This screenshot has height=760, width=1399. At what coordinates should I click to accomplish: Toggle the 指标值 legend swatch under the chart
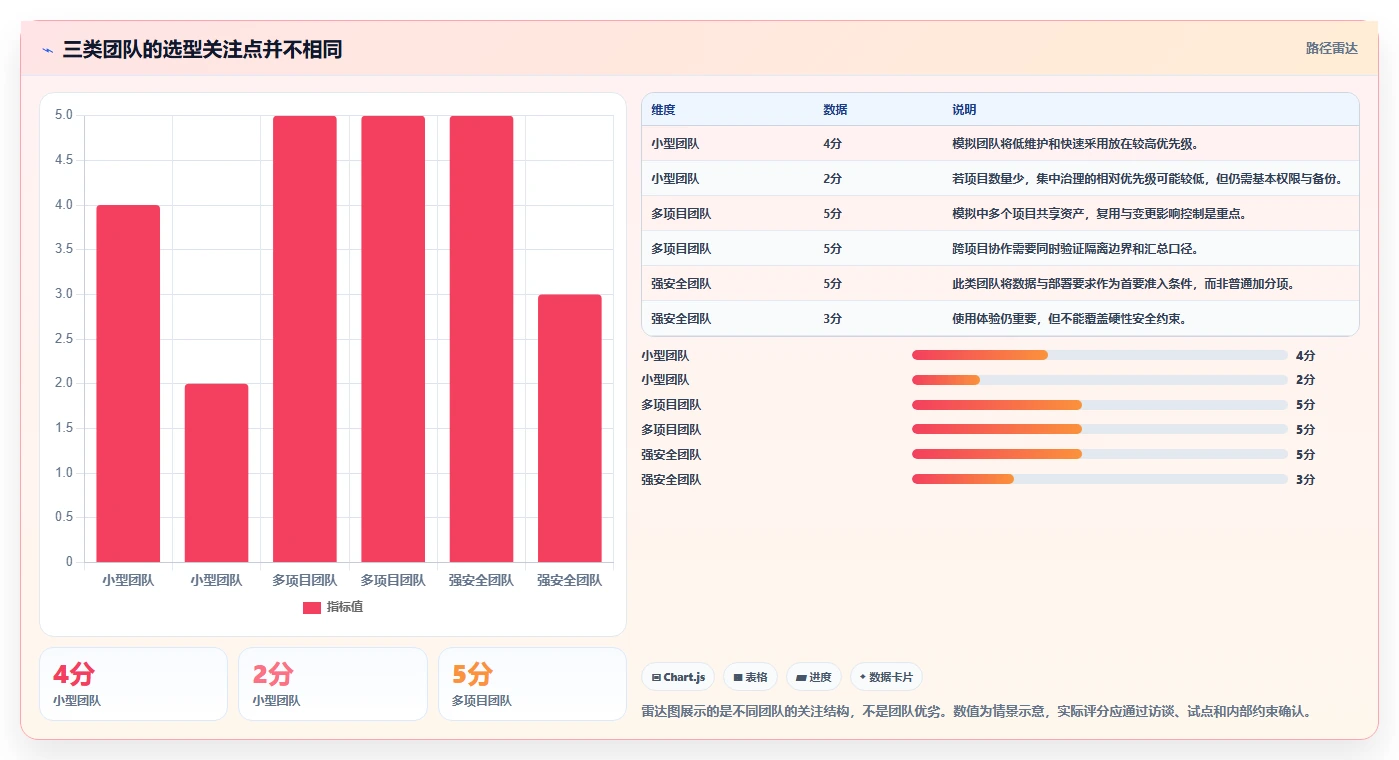pos(312,607)
